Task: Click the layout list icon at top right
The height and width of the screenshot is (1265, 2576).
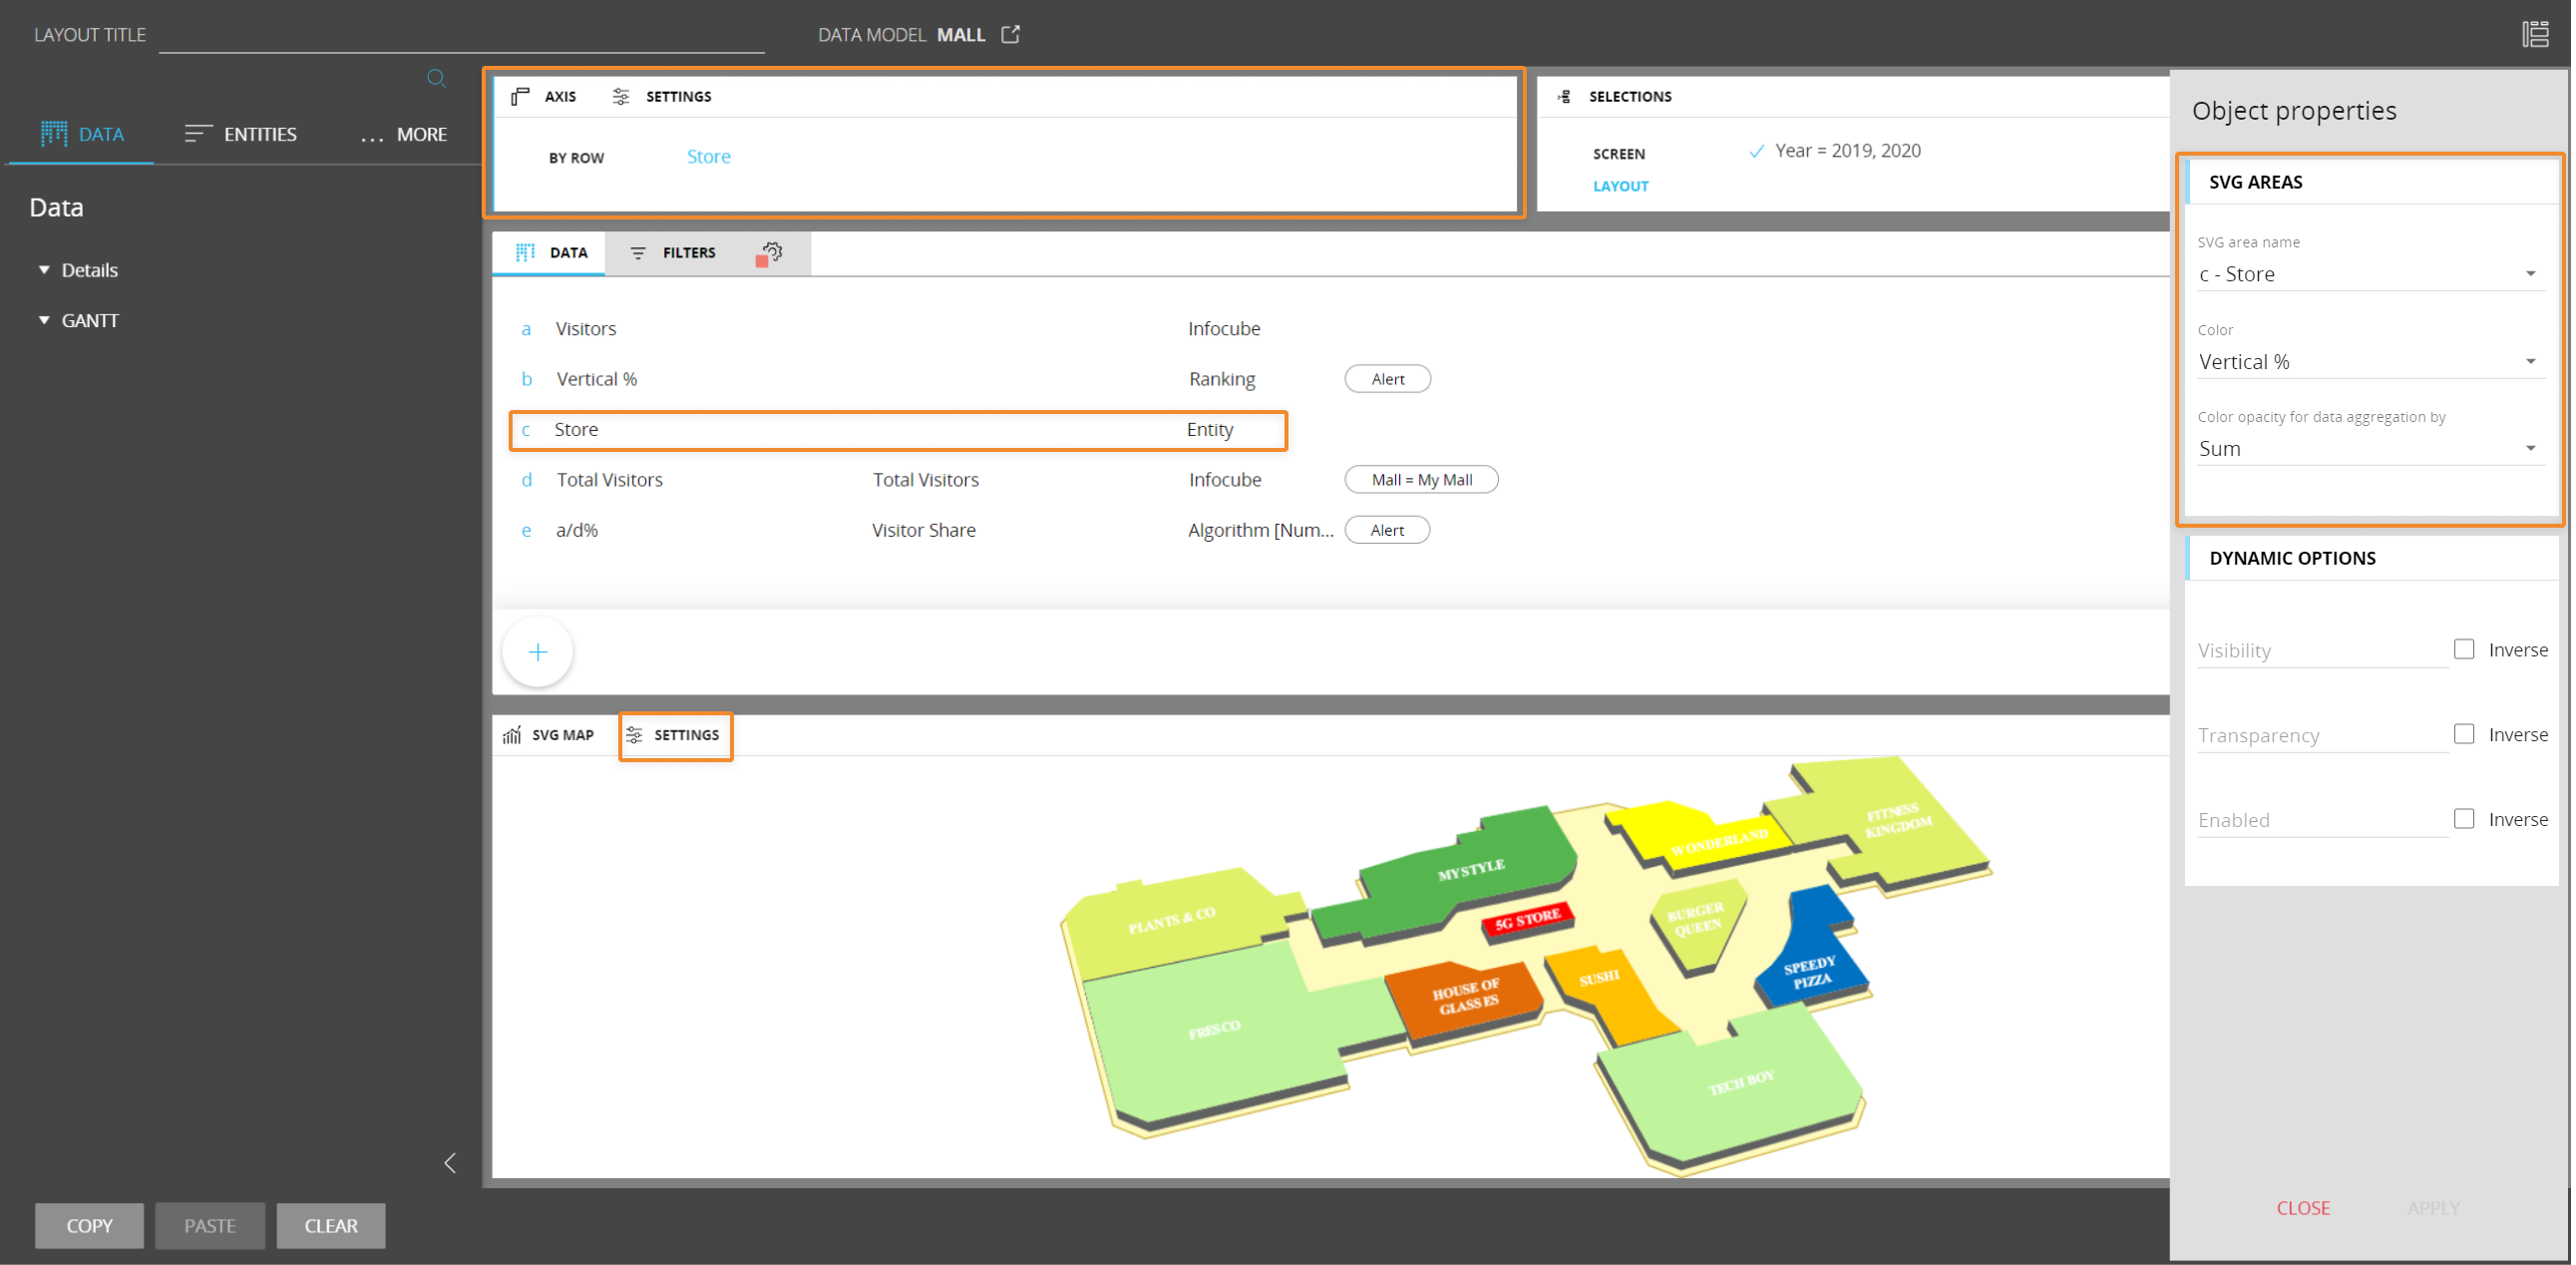Action: point(2535,34)
